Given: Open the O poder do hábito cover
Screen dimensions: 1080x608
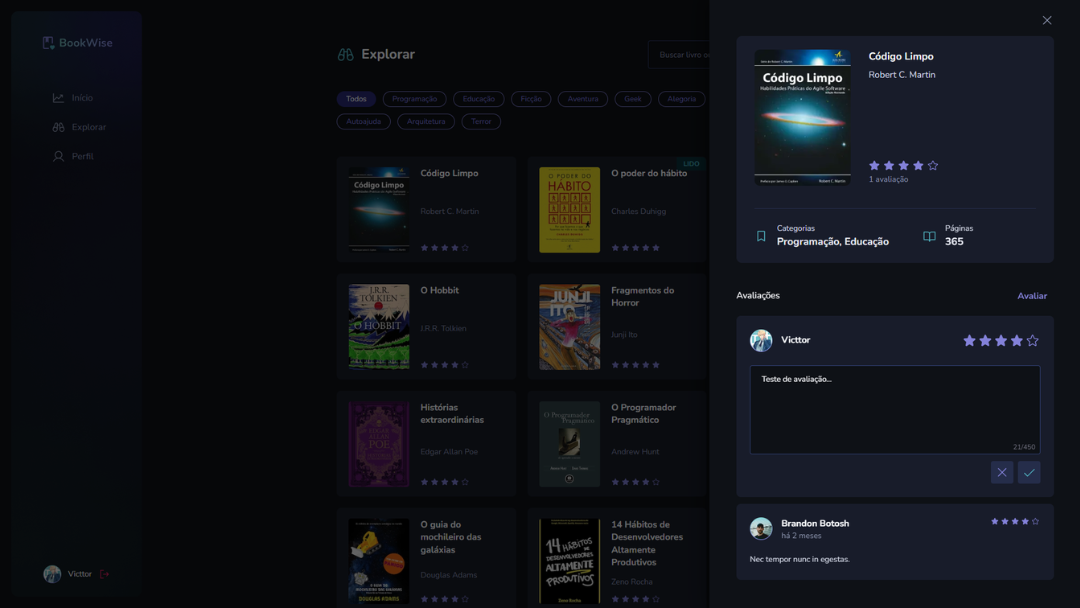Looking at the screenshot, I should pyautogui.click(x=570, y=209).
